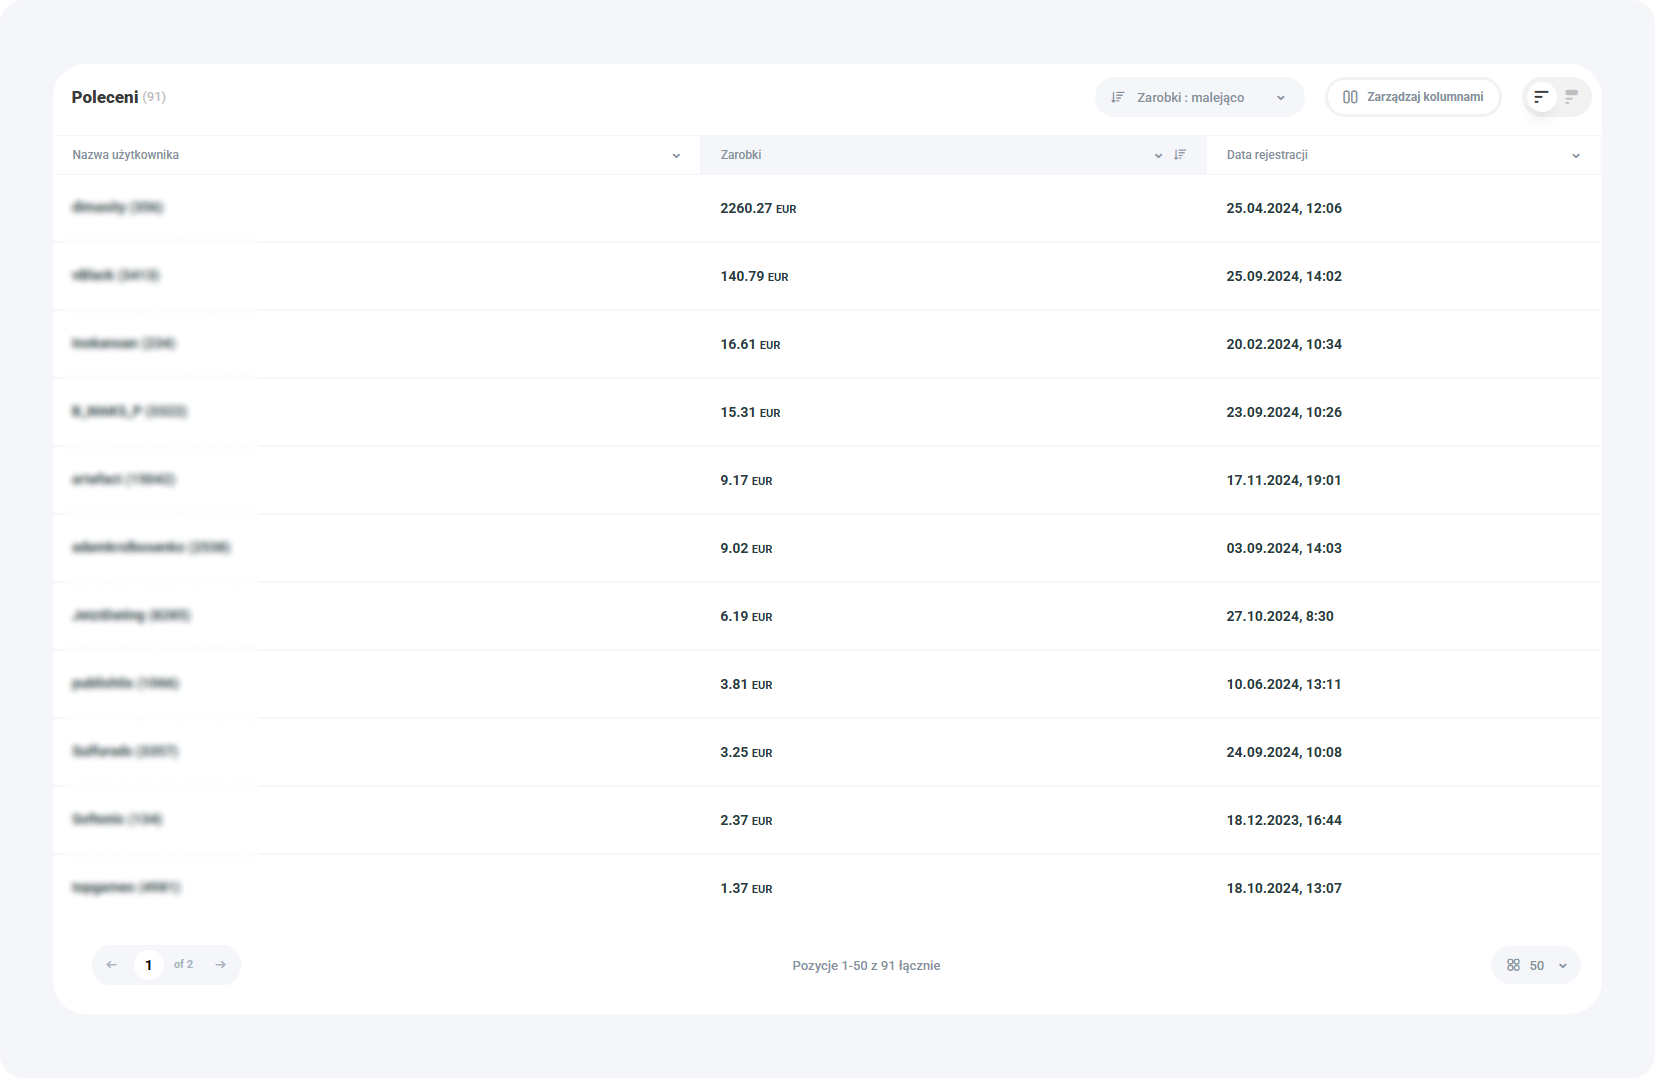Click the columns icon beside Zarządzaj kolumnami
The height and width of the screenshot is (1078, 1655).
click(x=1350, y=97)
